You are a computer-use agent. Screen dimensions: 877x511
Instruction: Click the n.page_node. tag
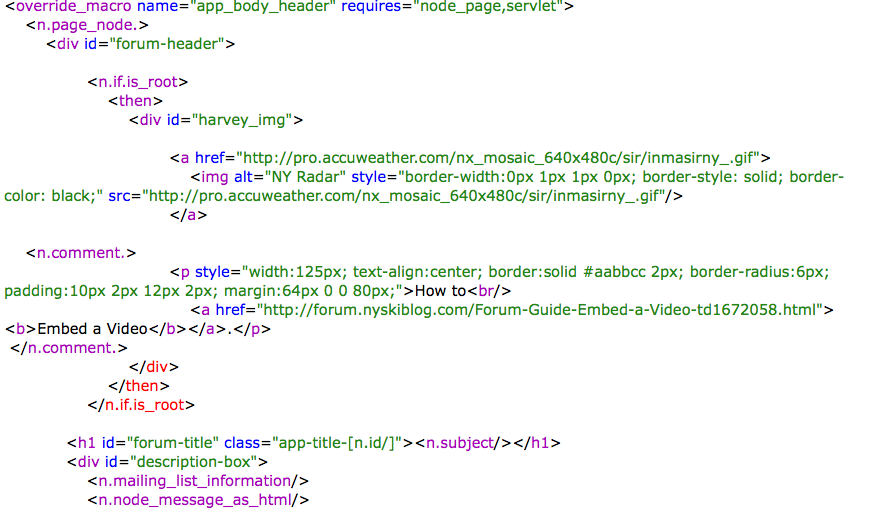(x=88, y=25)
